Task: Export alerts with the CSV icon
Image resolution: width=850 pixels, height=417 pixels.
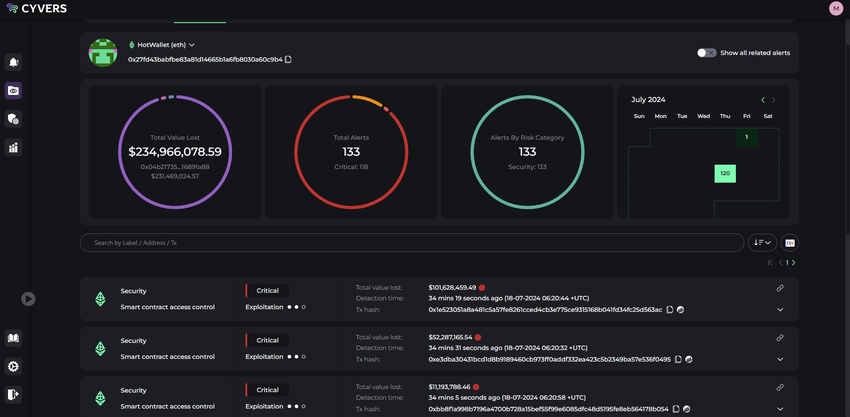Action: [x=789, y=242]
